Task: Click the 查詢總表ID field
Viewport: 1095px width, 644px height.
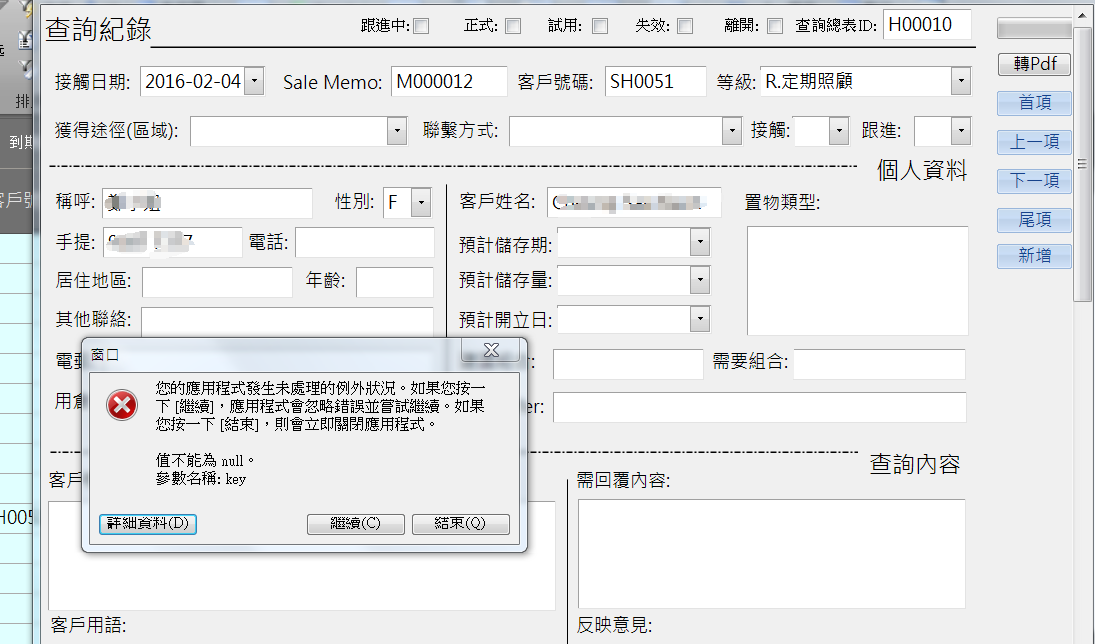Action: 927,24
